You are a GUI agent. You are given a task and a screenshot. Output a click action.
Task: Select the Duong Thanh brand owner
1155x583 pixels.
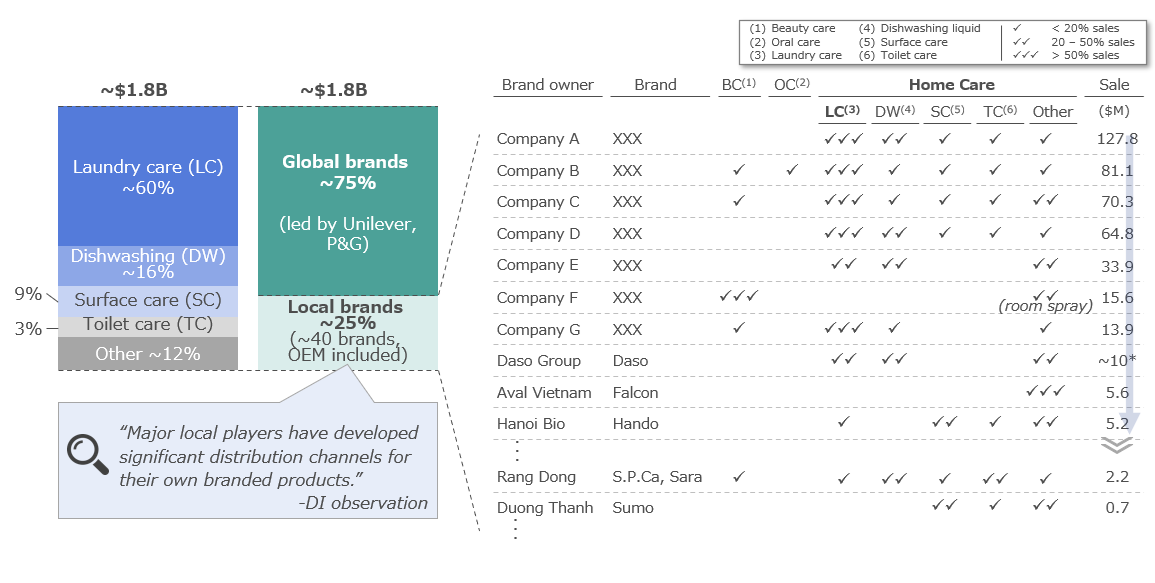[544, 508]
